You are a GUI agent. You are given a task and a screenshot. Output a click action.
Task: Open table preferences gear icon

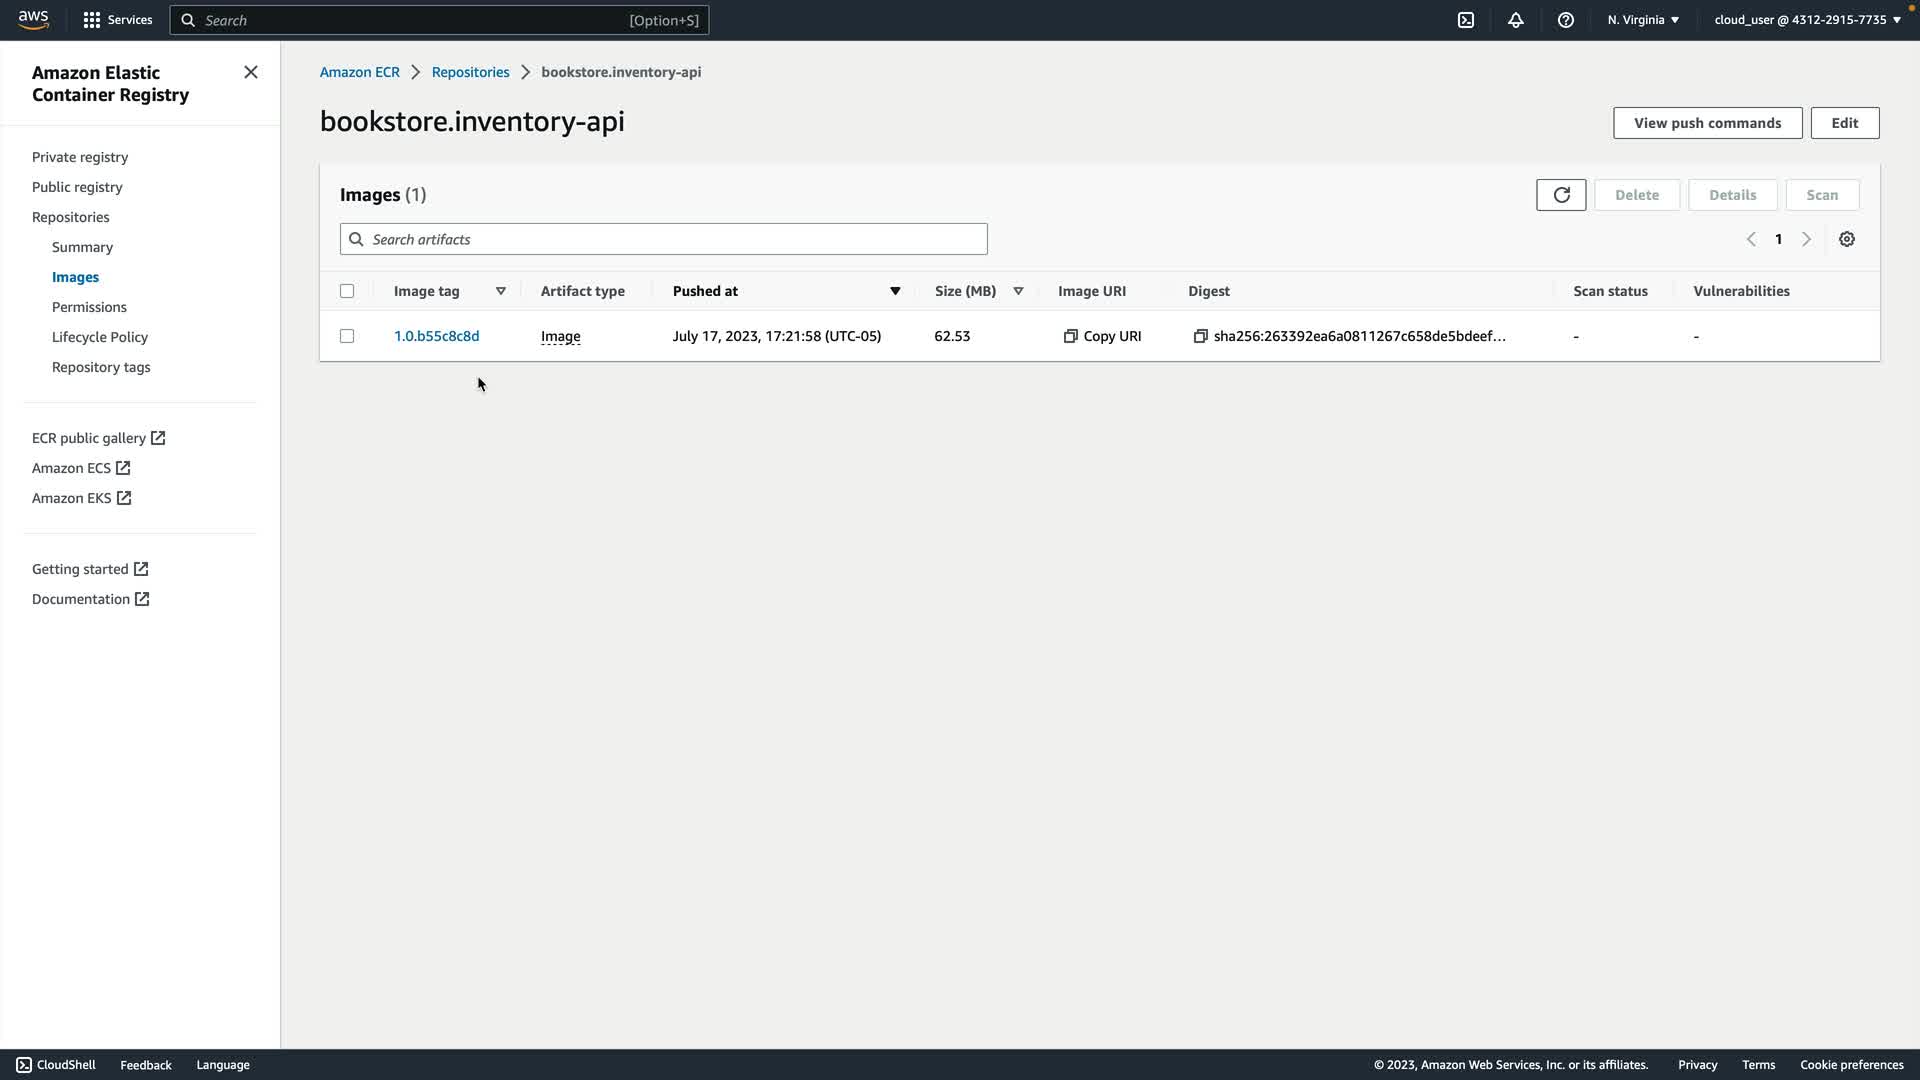pyautogui.click(x=1846, y=239)
